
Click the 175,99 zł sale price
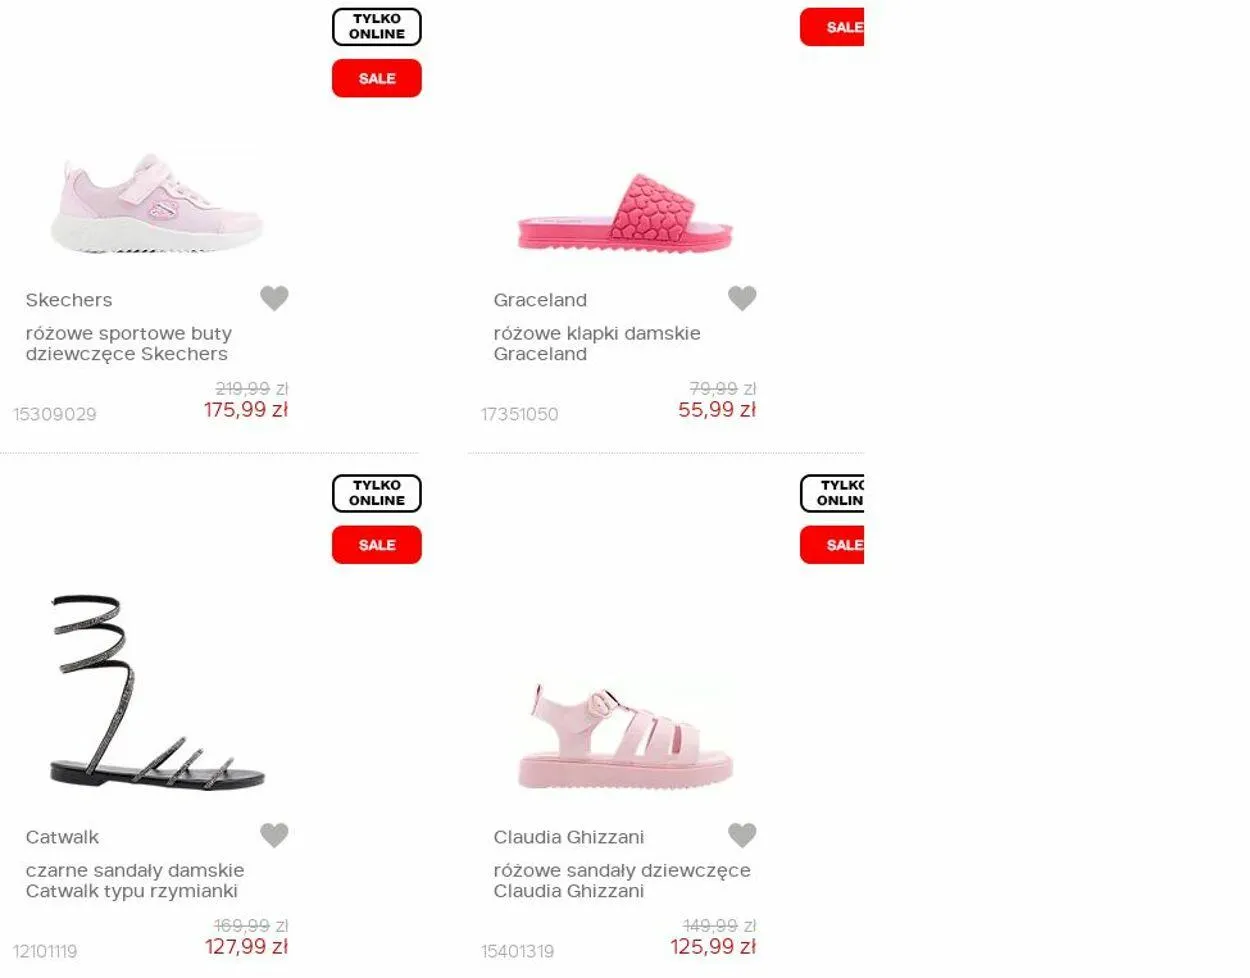pyautogui.click(x=246, y=410)
